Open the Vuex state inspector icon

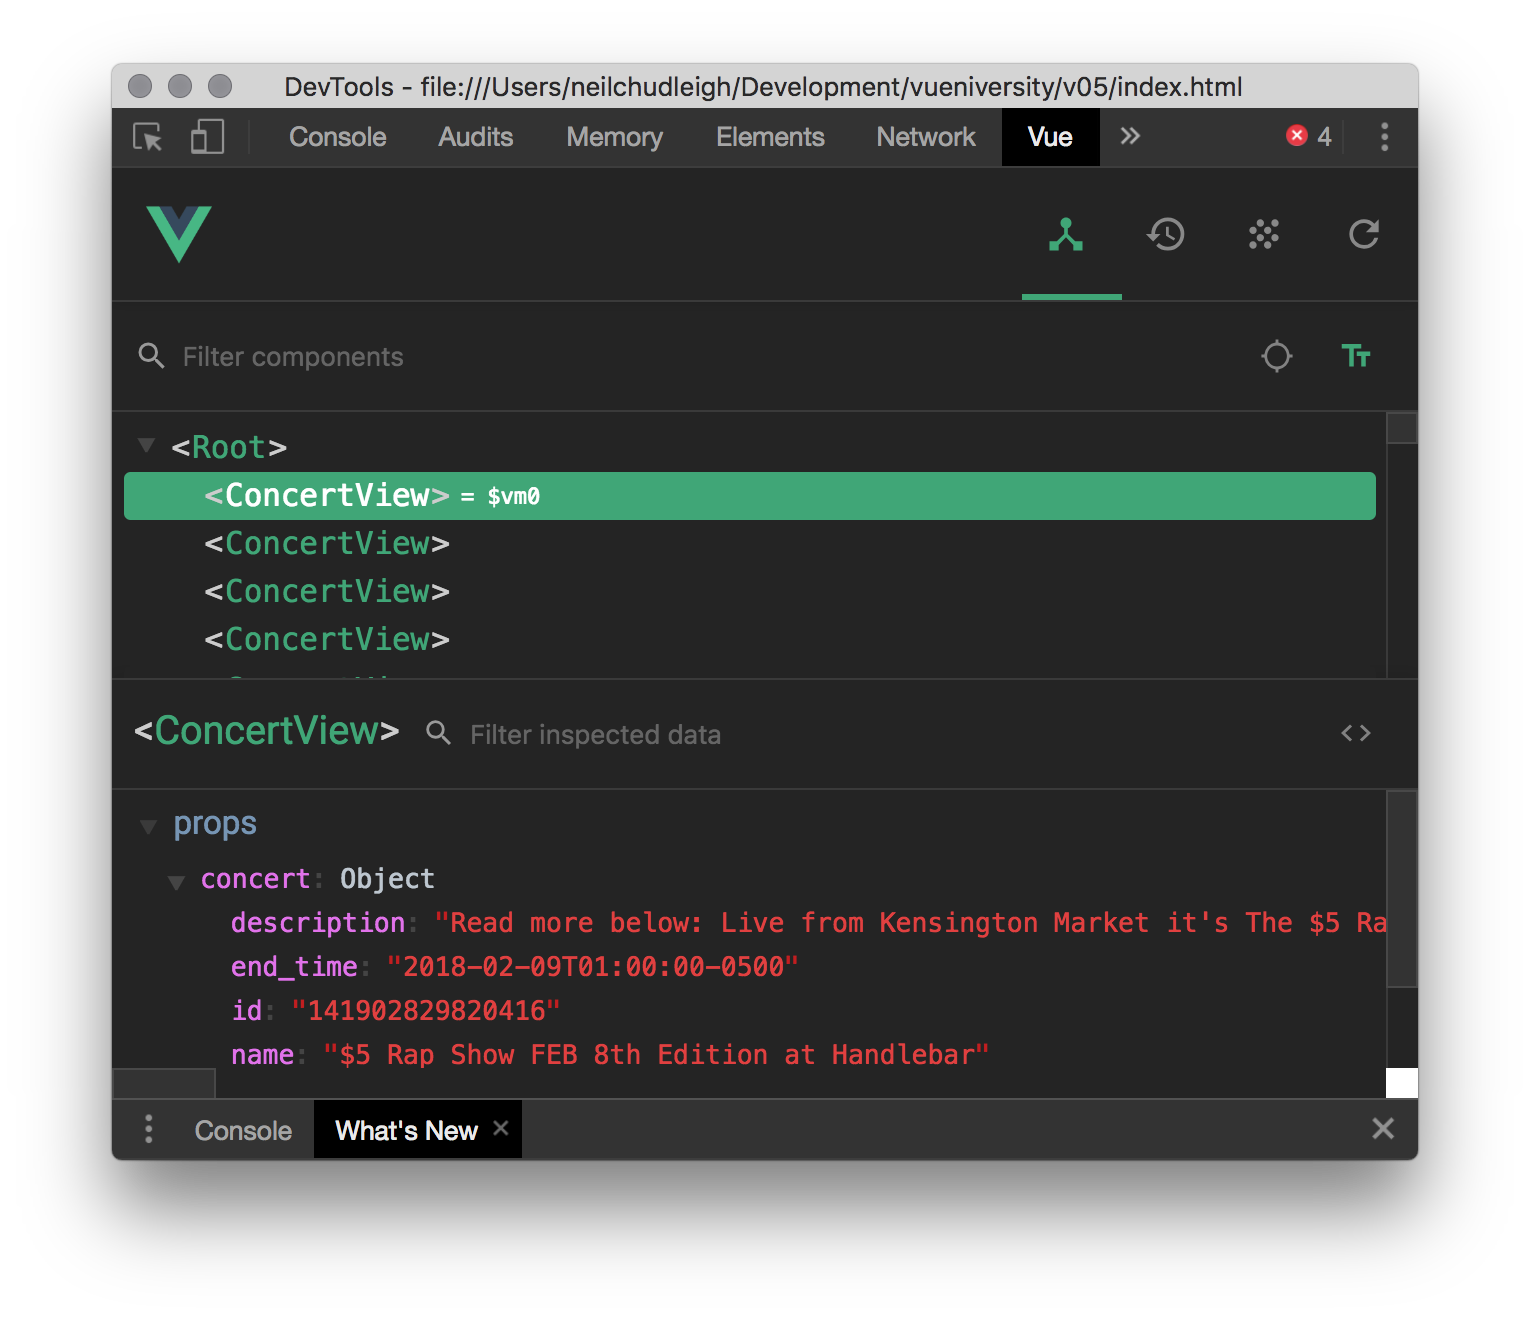1263,236
